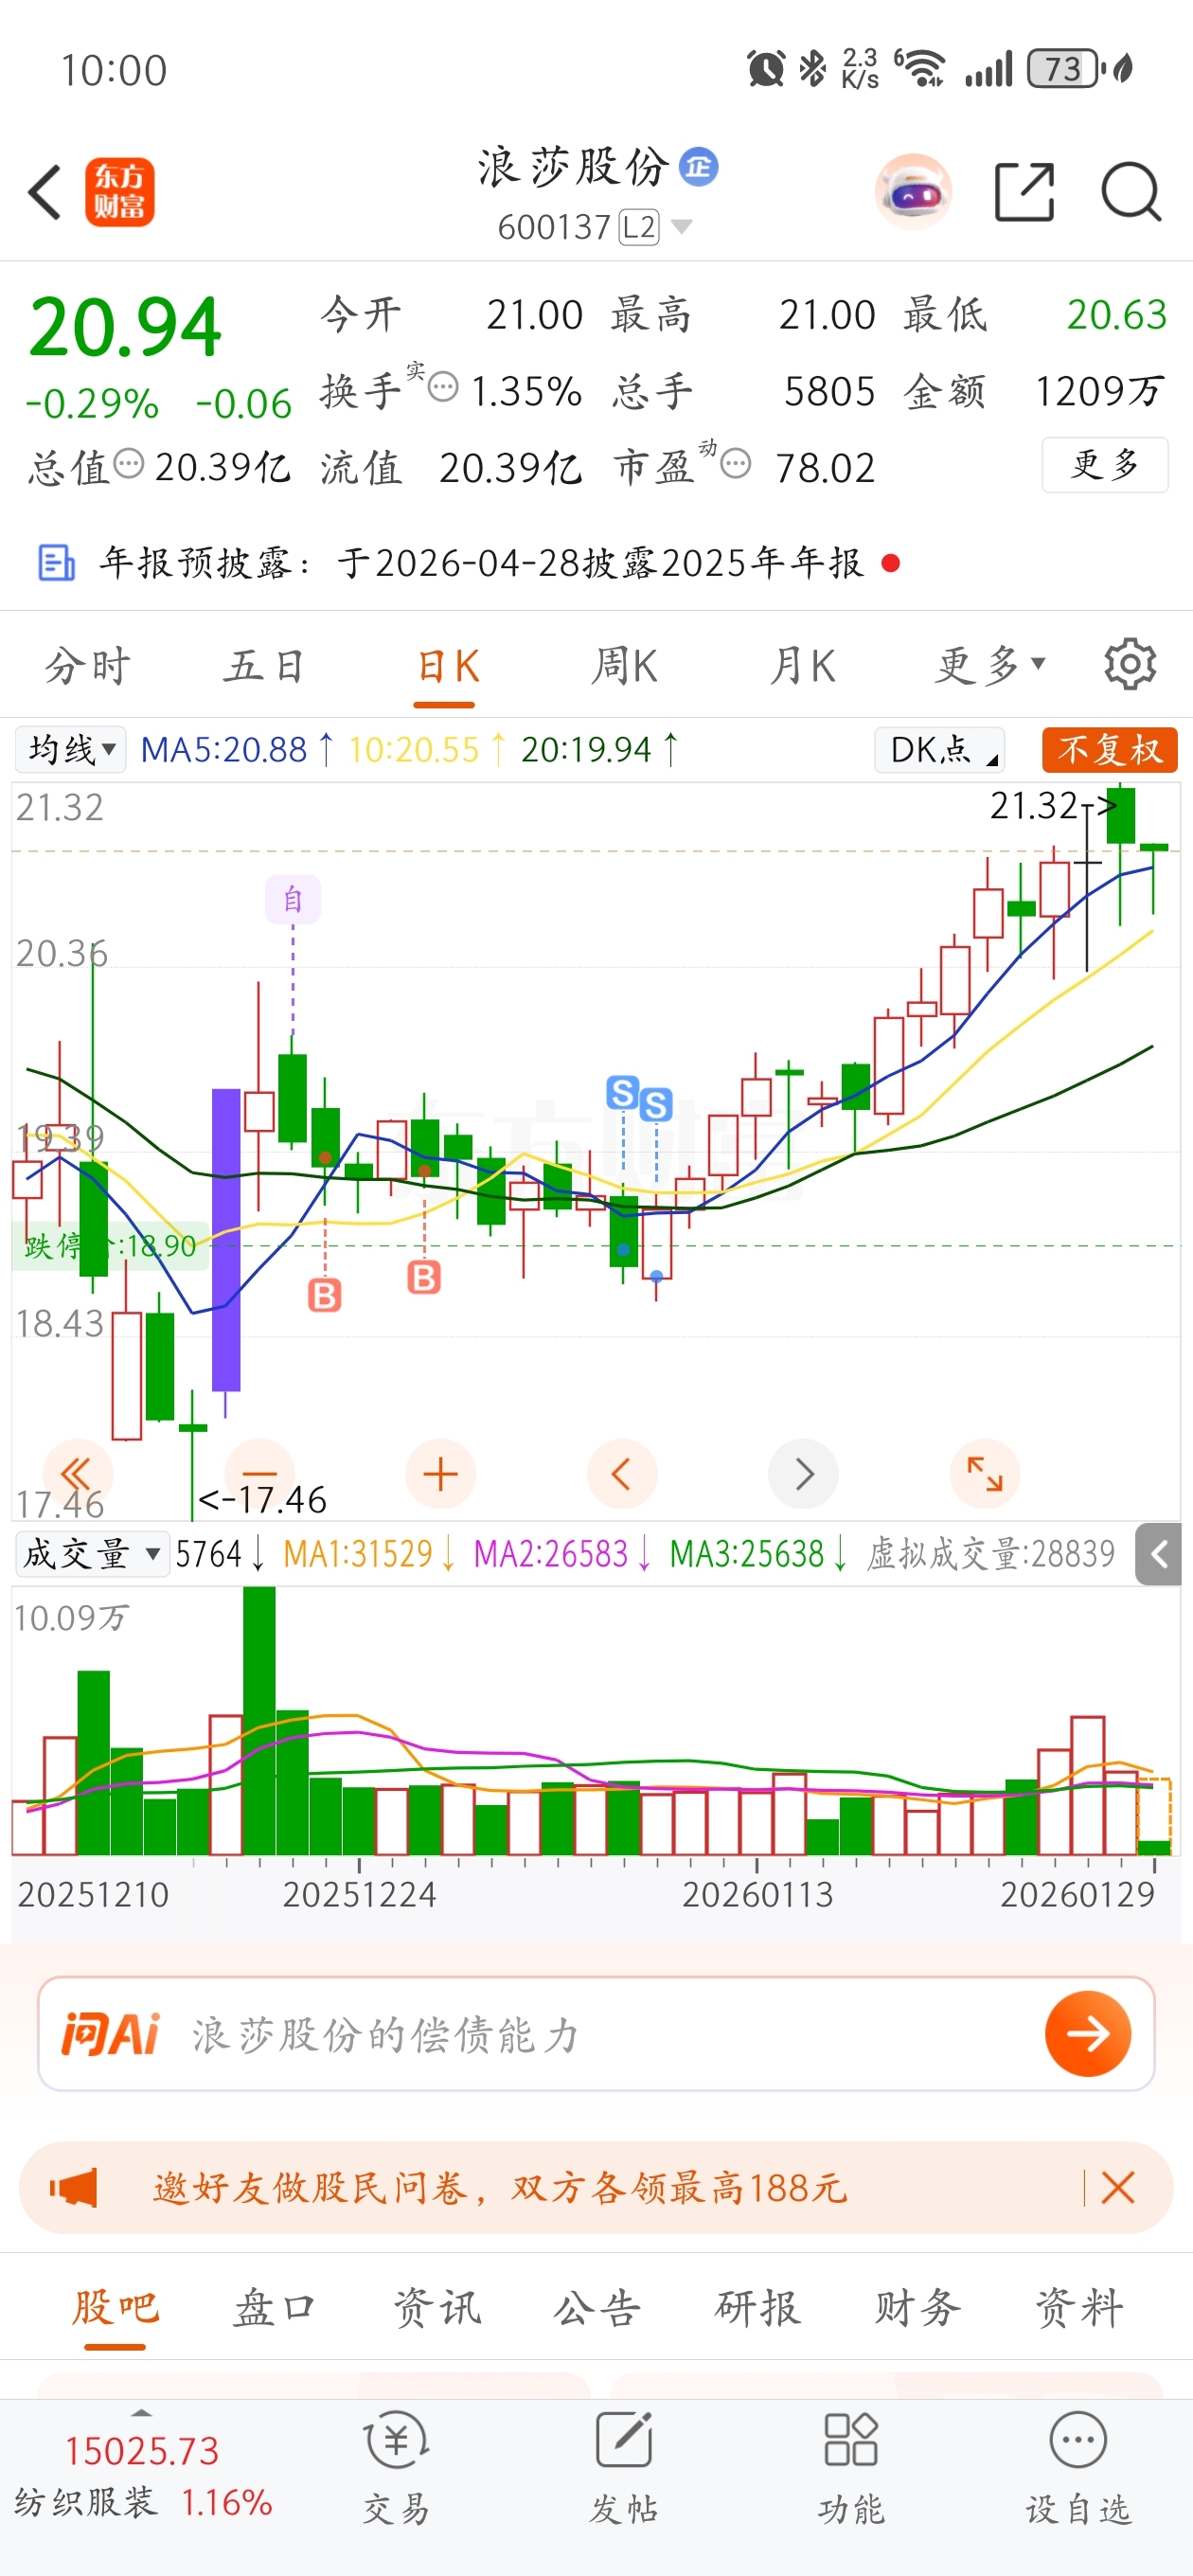The height and width of the screenshot is (2576, 1193).
Task: Open the 资讯 tab
Action: 437,2308
